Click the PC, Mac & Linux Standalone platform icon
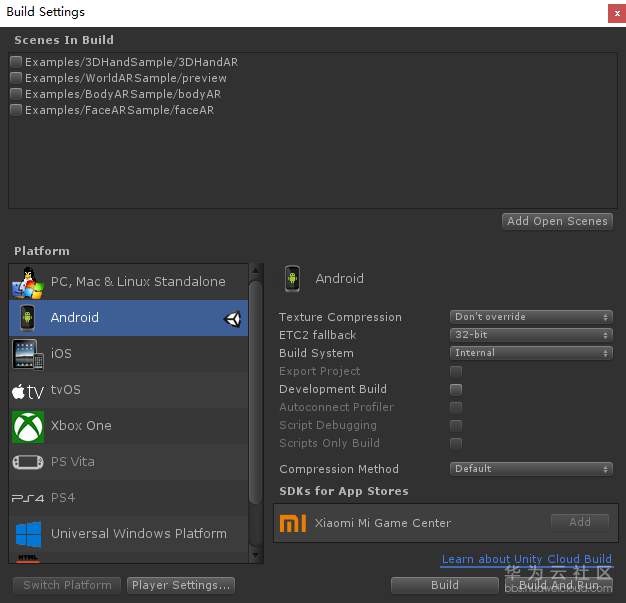This screenshot has width=626, height=603. [x=28, y=282]
